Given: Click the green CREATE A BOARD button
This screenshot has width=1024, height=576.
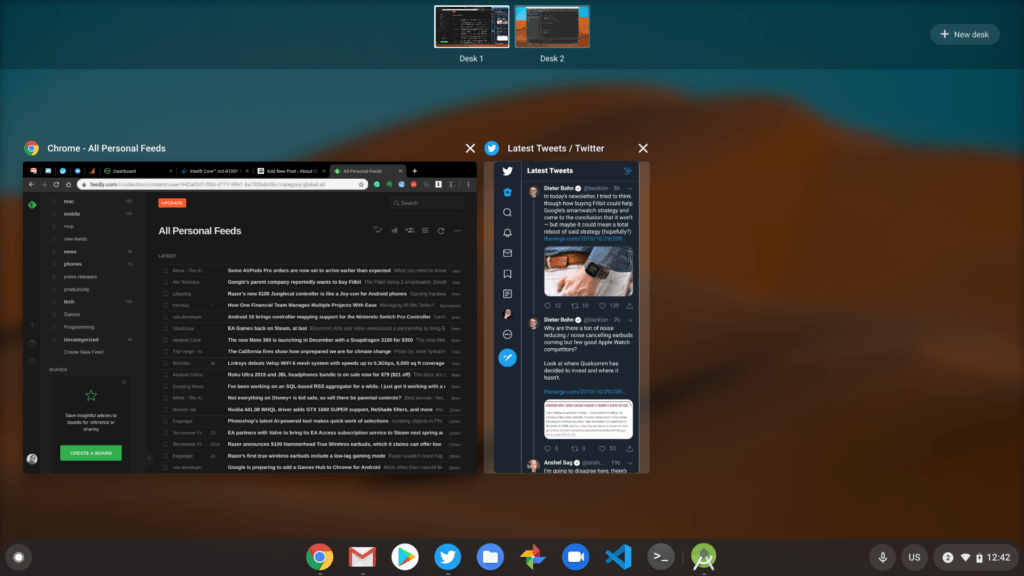Looking at the screenshot, I should click(90, 452).
